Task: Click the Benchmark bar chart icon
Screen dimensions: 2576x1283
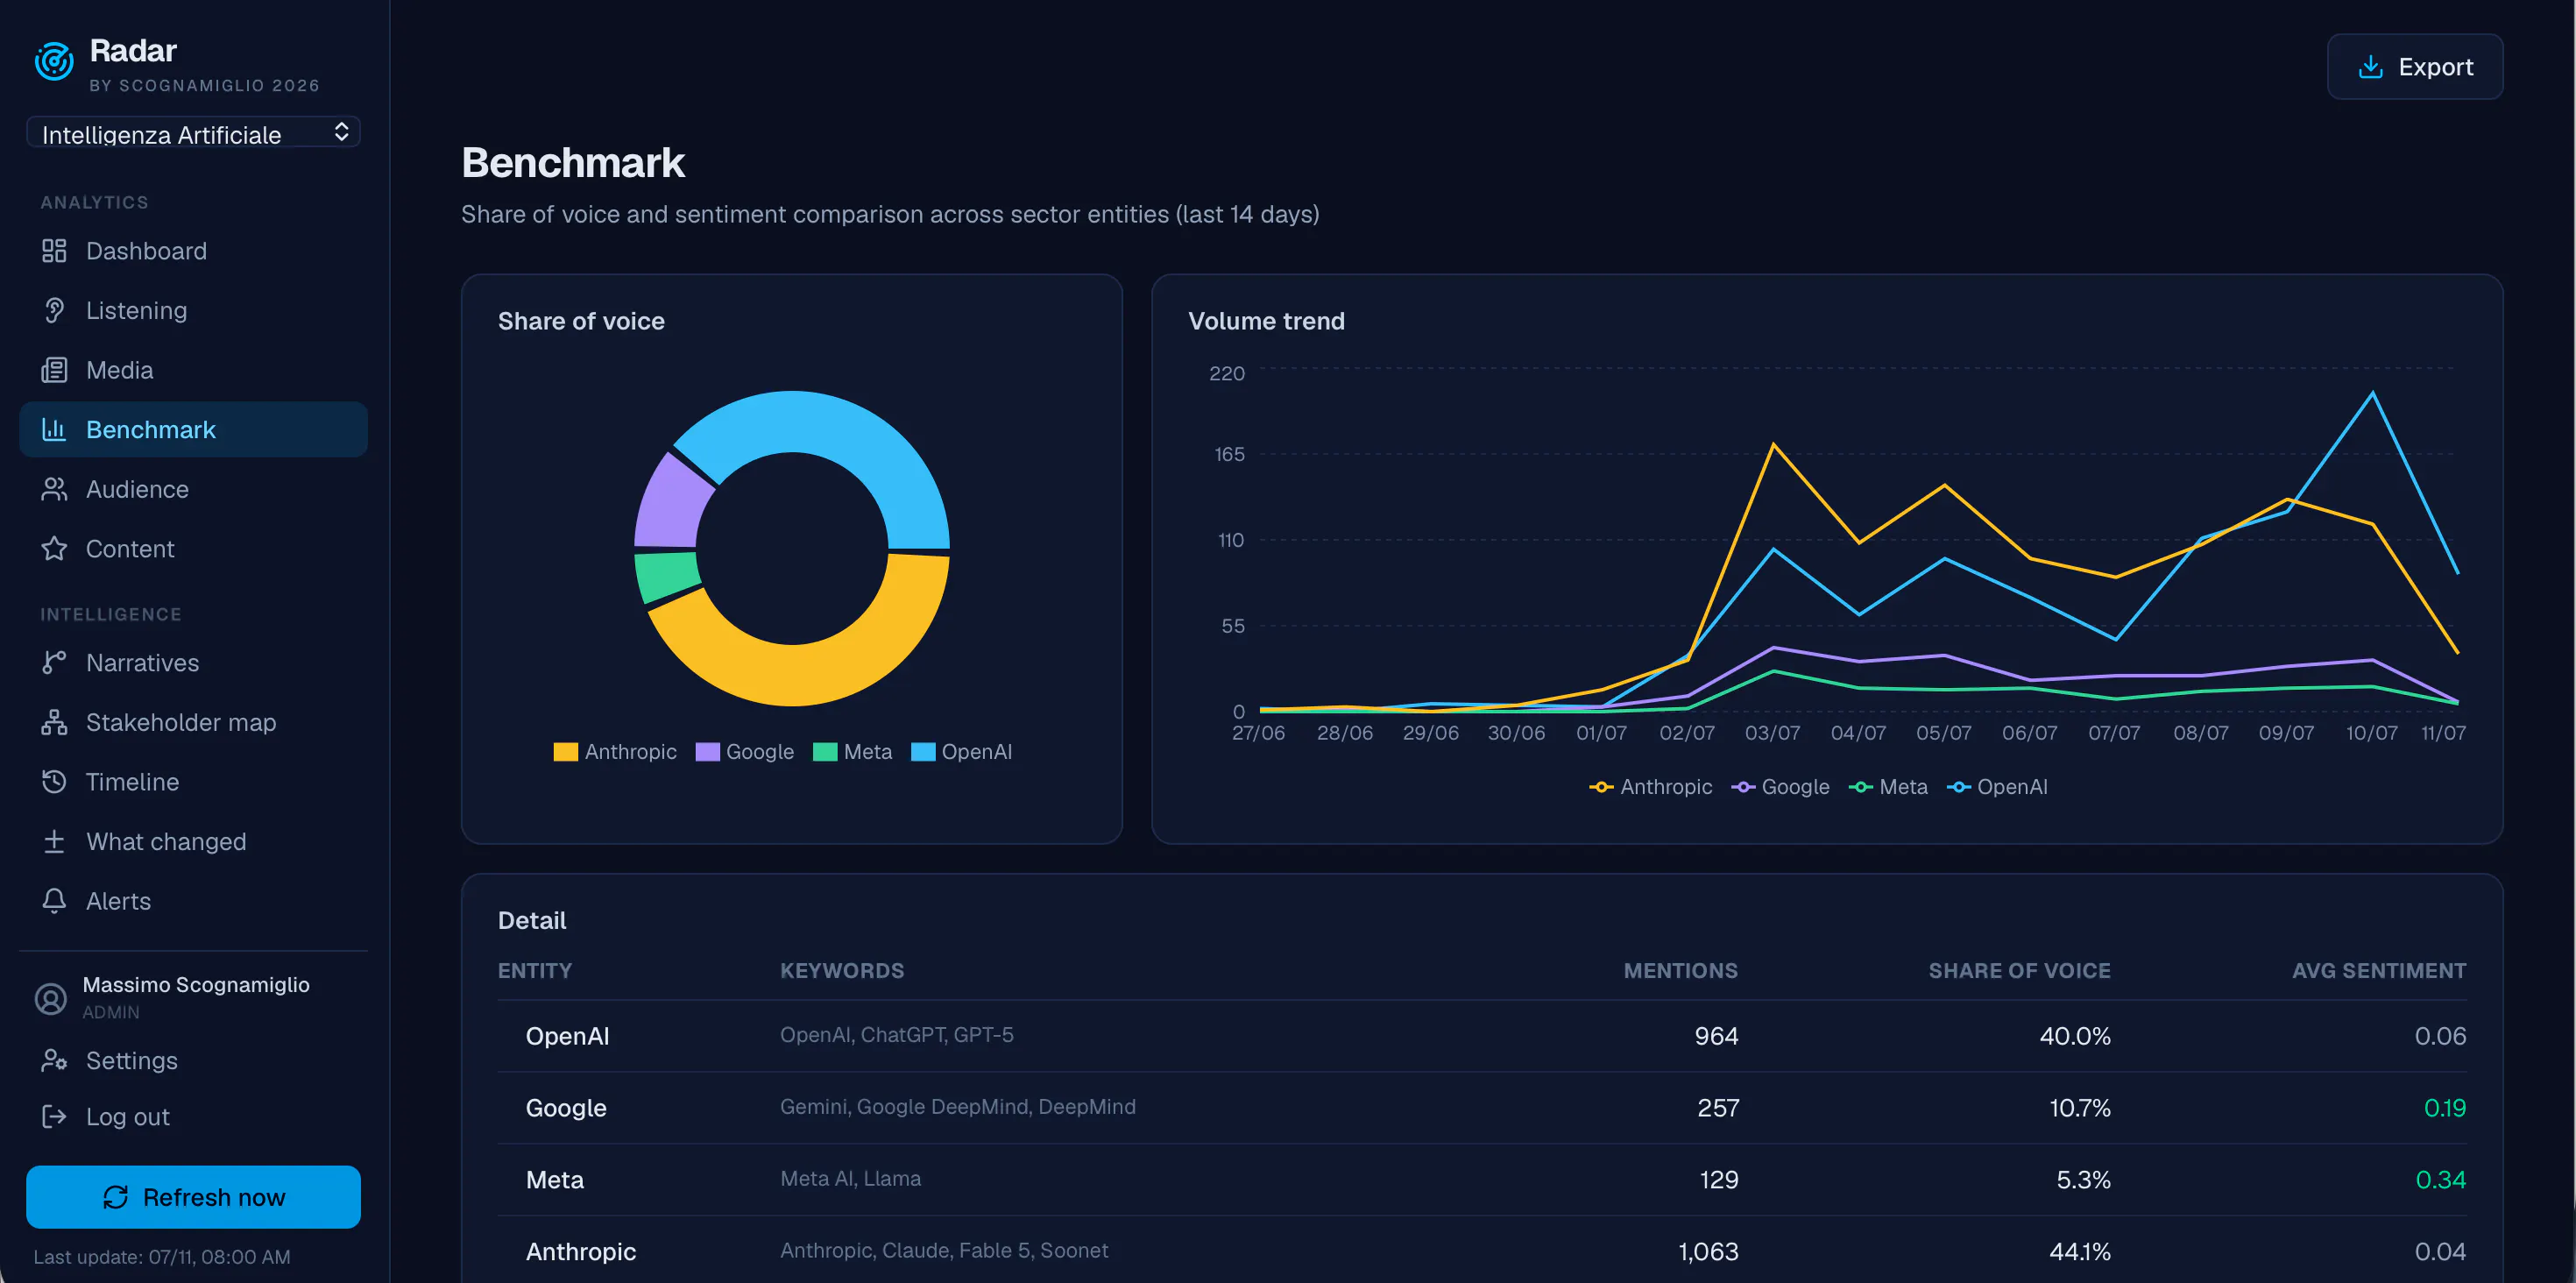Action: point(54,430)
